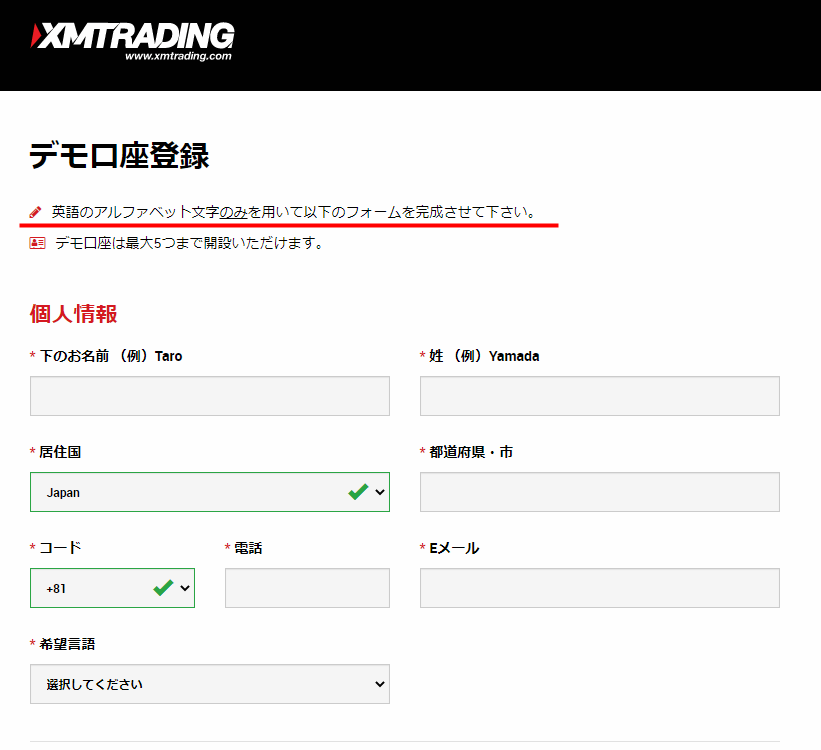Click the first name input field (Taro example)

(210, 396)
